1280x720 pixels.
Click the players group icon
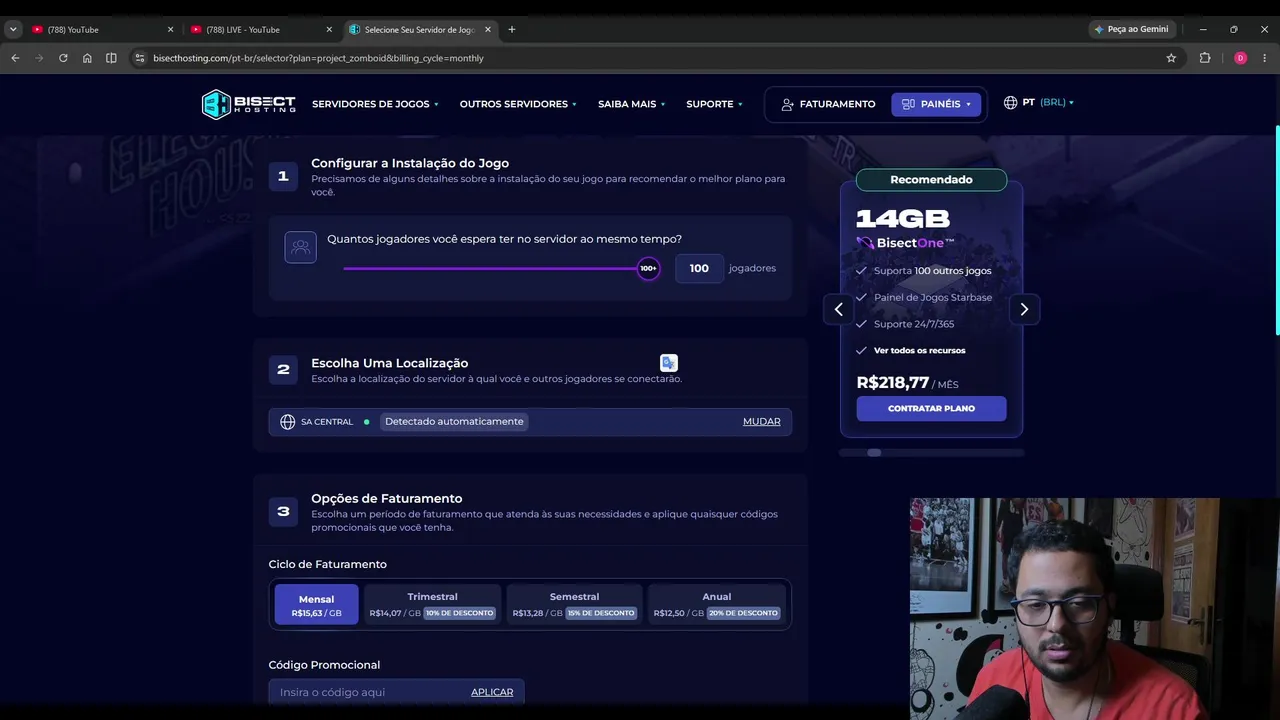click(x=301, y=247)
